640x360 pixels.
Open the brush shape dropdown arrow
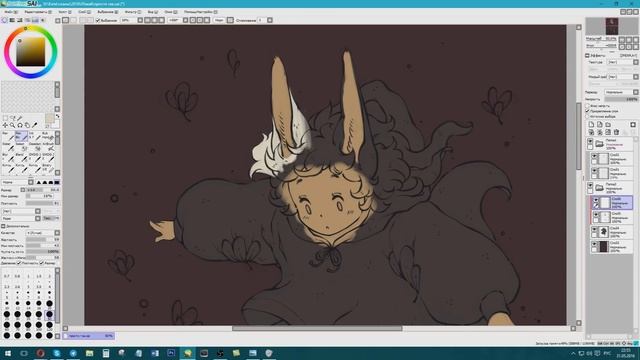click(x=38, y=211)
